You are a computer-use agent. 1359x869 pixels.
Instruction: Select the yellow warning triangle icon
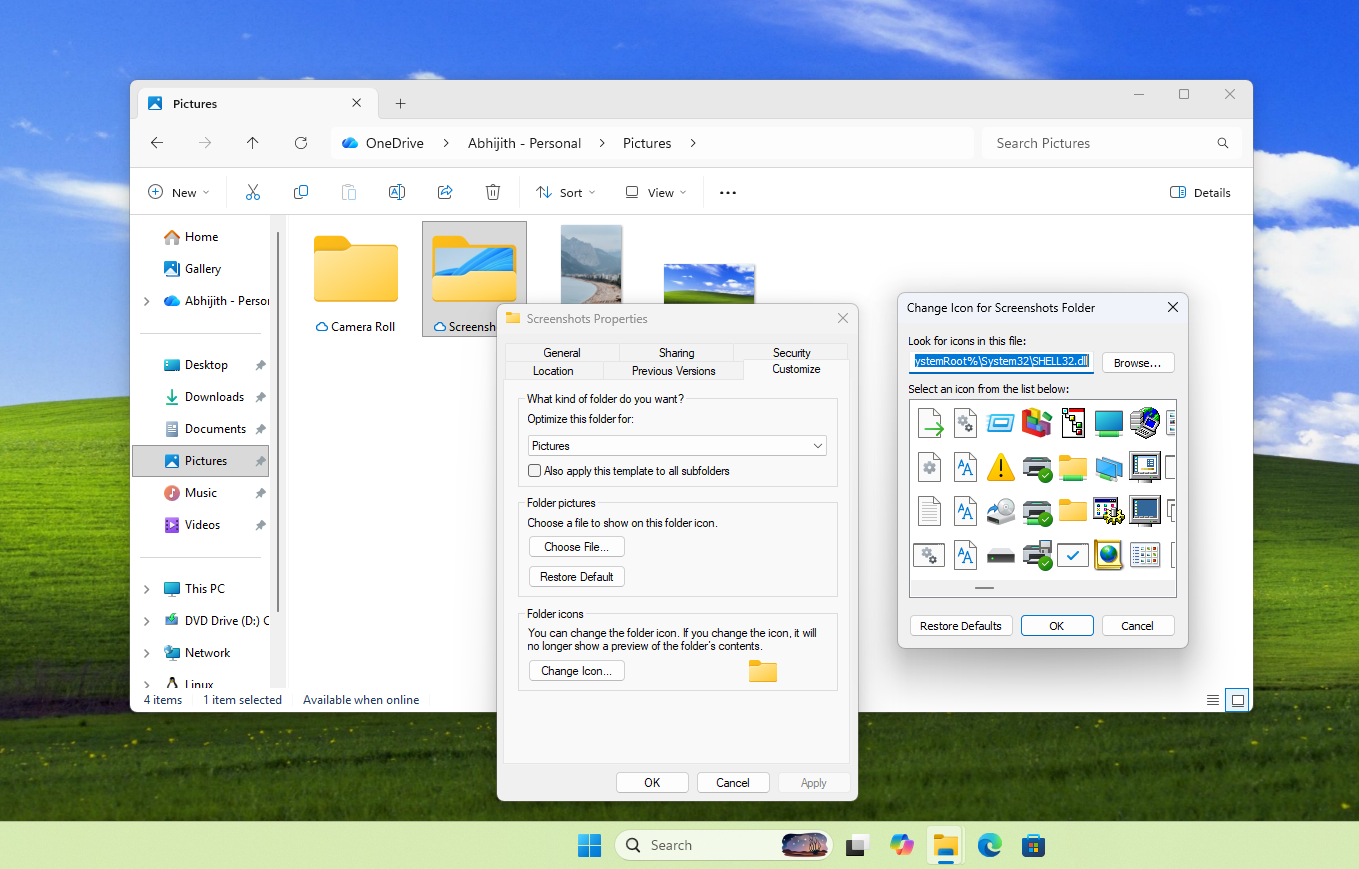pyautogui.click(x=1001, y=466)
